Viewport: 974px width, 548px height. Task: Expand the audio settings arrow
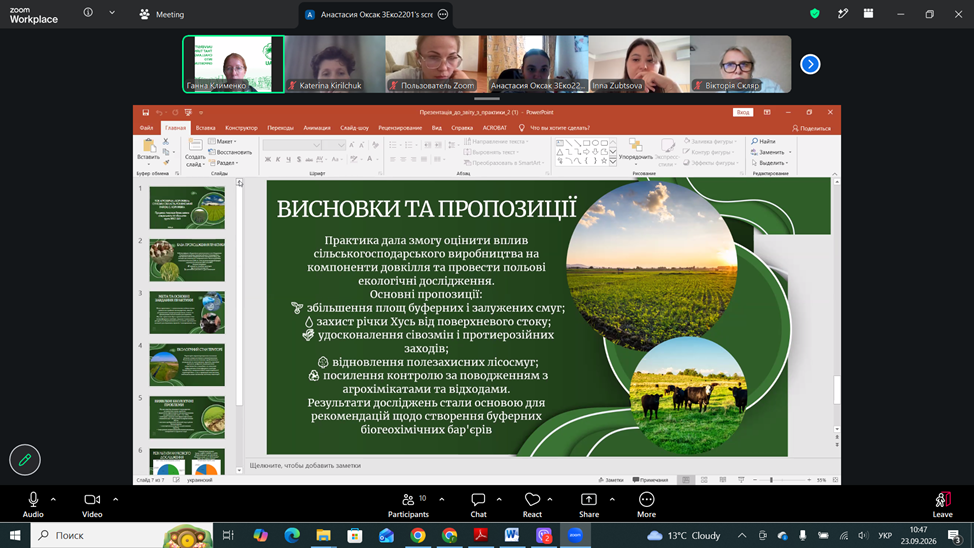coord(53,499)
